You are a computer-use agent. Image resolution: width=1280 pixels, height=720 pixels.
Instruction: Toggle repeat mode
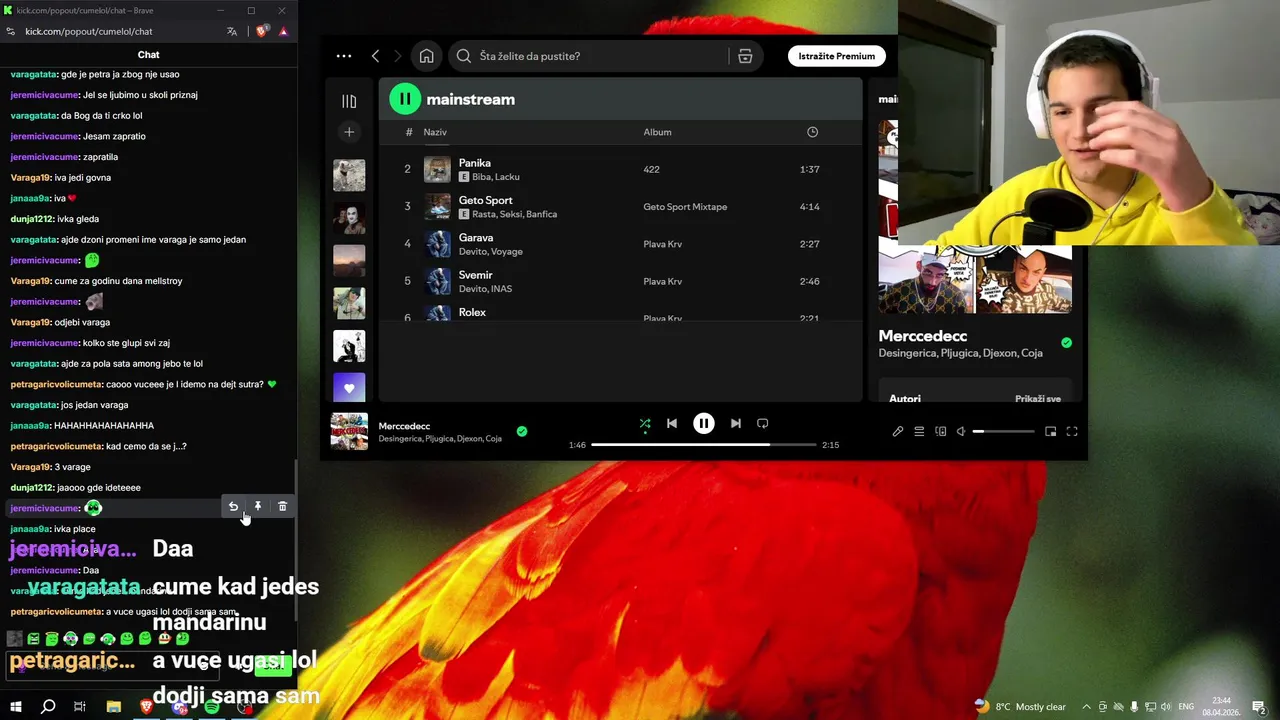tap(762, 423)
